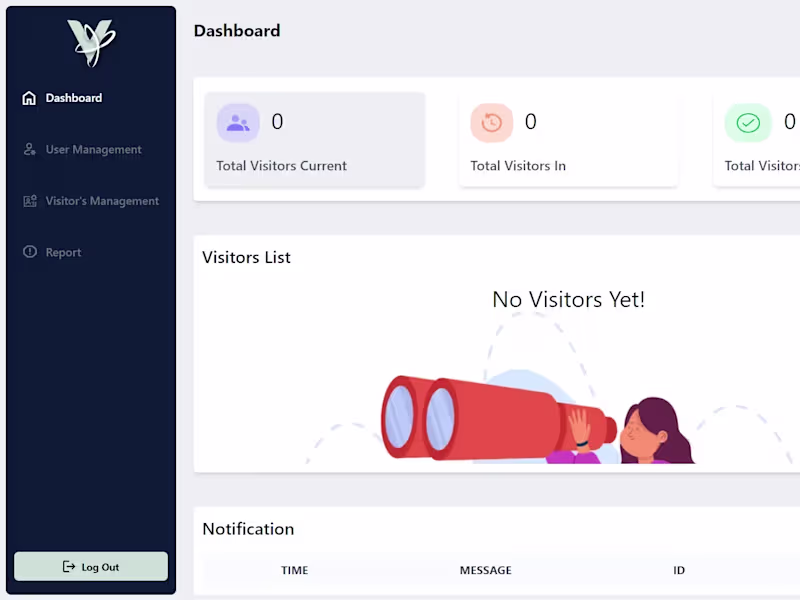Click the zero count in Total Visitors Current
The height and width of the screenshot is (600, 800).
click(277, 122)
